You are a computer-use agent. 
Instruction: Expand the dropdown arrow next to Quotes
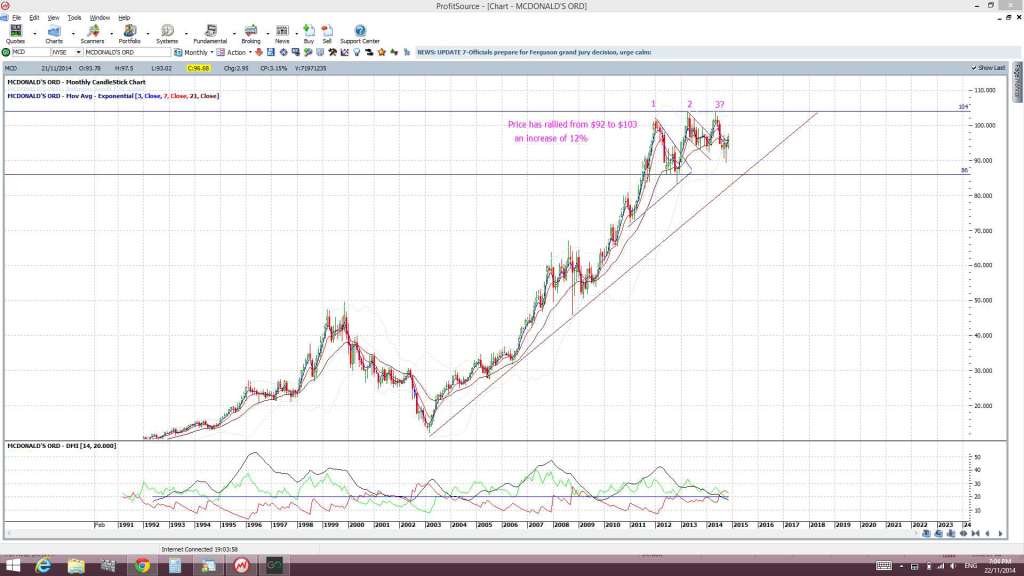35,33
